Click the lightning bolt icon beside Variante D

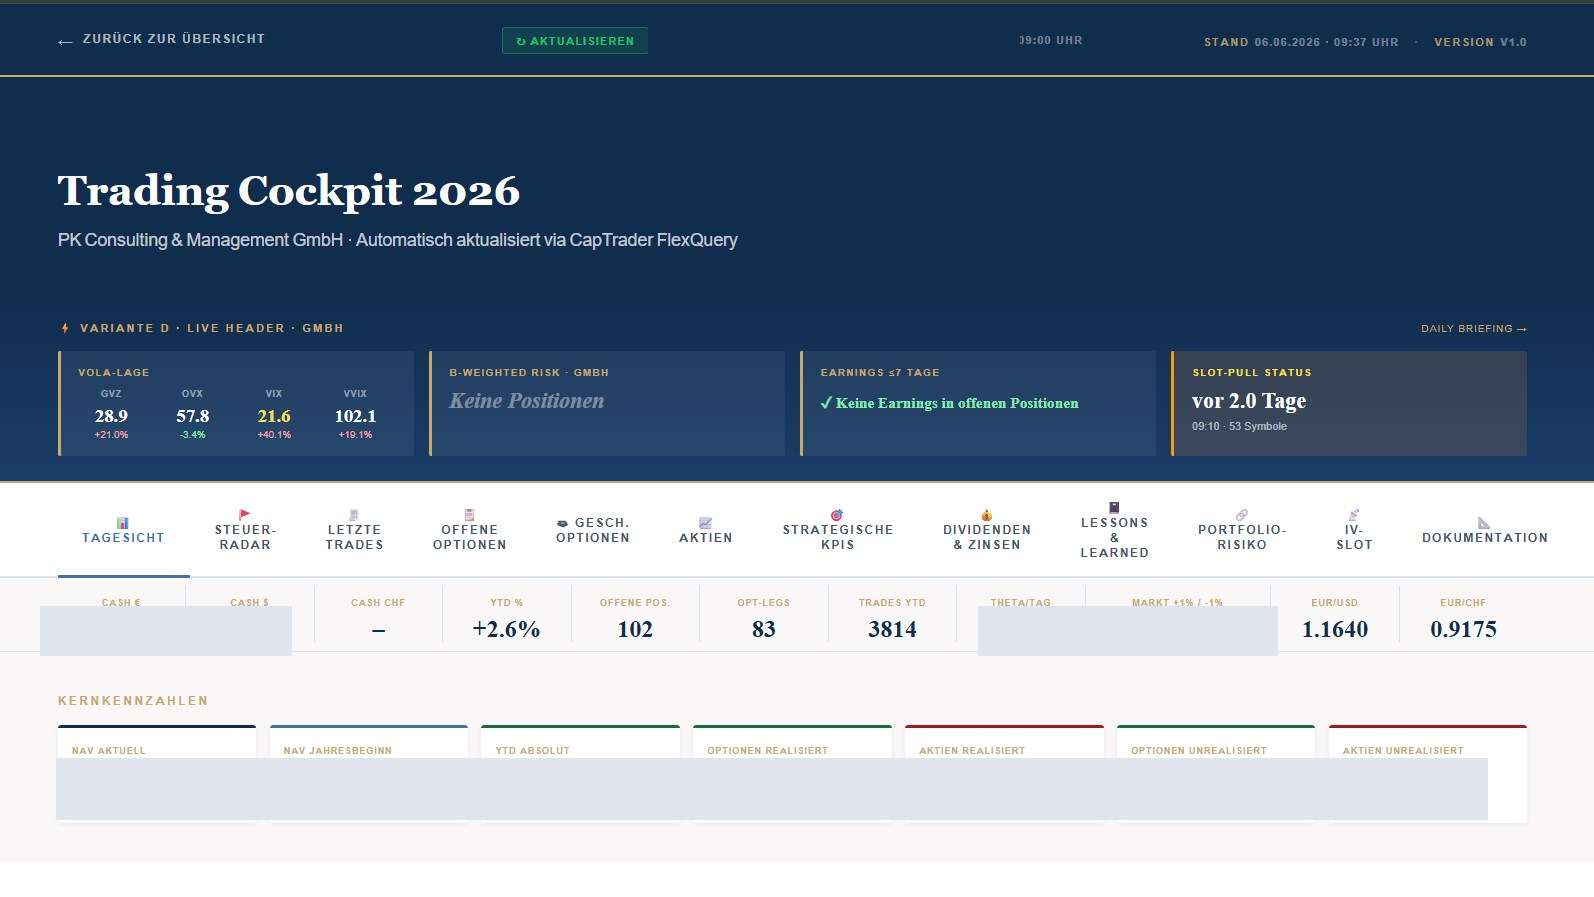65,328
